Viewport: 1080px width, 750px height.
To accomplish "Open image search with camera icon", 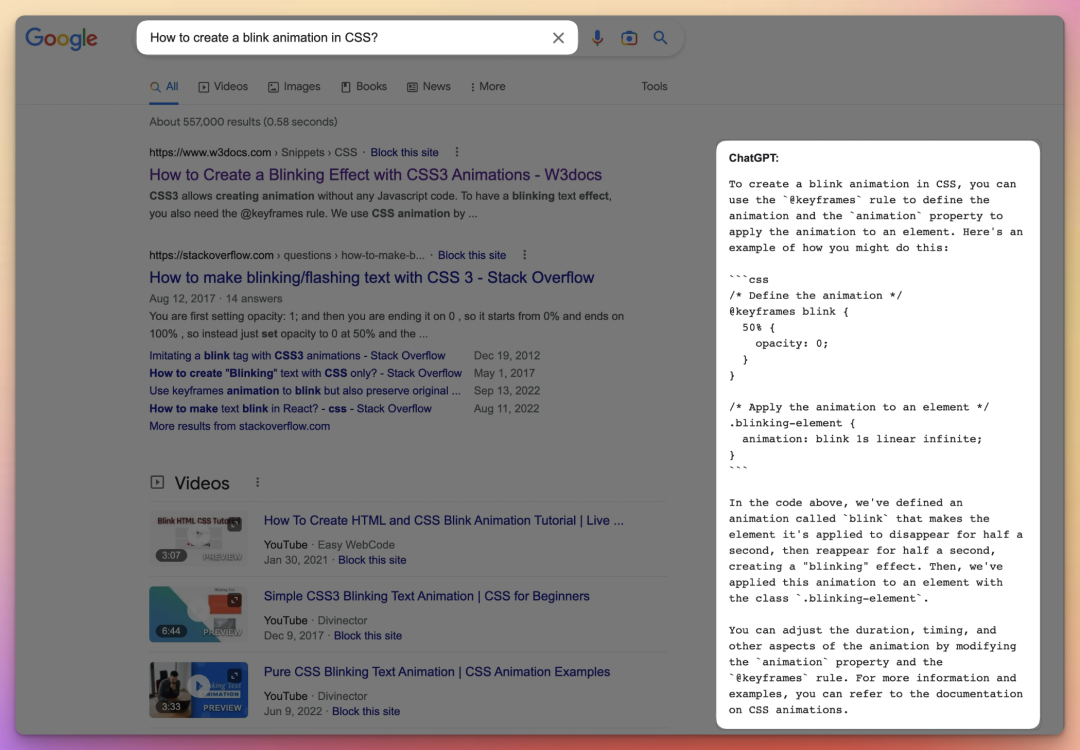I will pyautogui.click(x=629, y=38).
